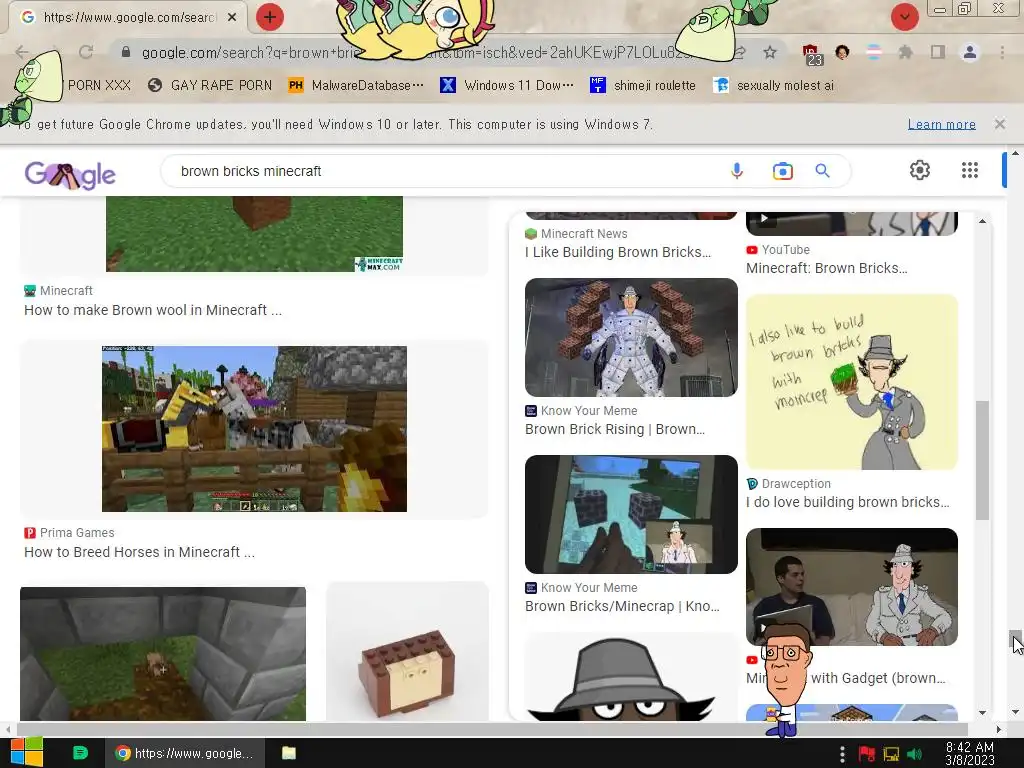
Task: Open the Extensions puzzle icon
Action: point(905,52)
